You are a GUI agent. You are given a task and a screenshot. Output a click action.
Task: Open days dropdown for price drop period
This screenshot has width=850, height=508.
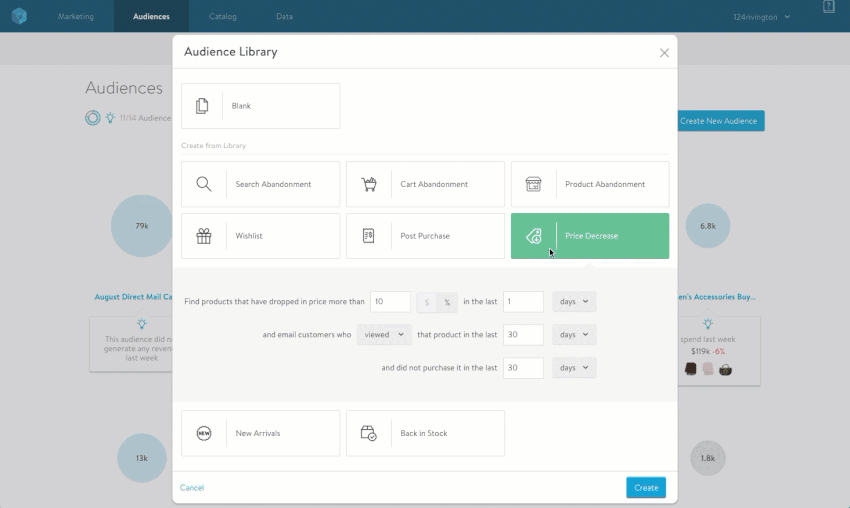point(574,301)
